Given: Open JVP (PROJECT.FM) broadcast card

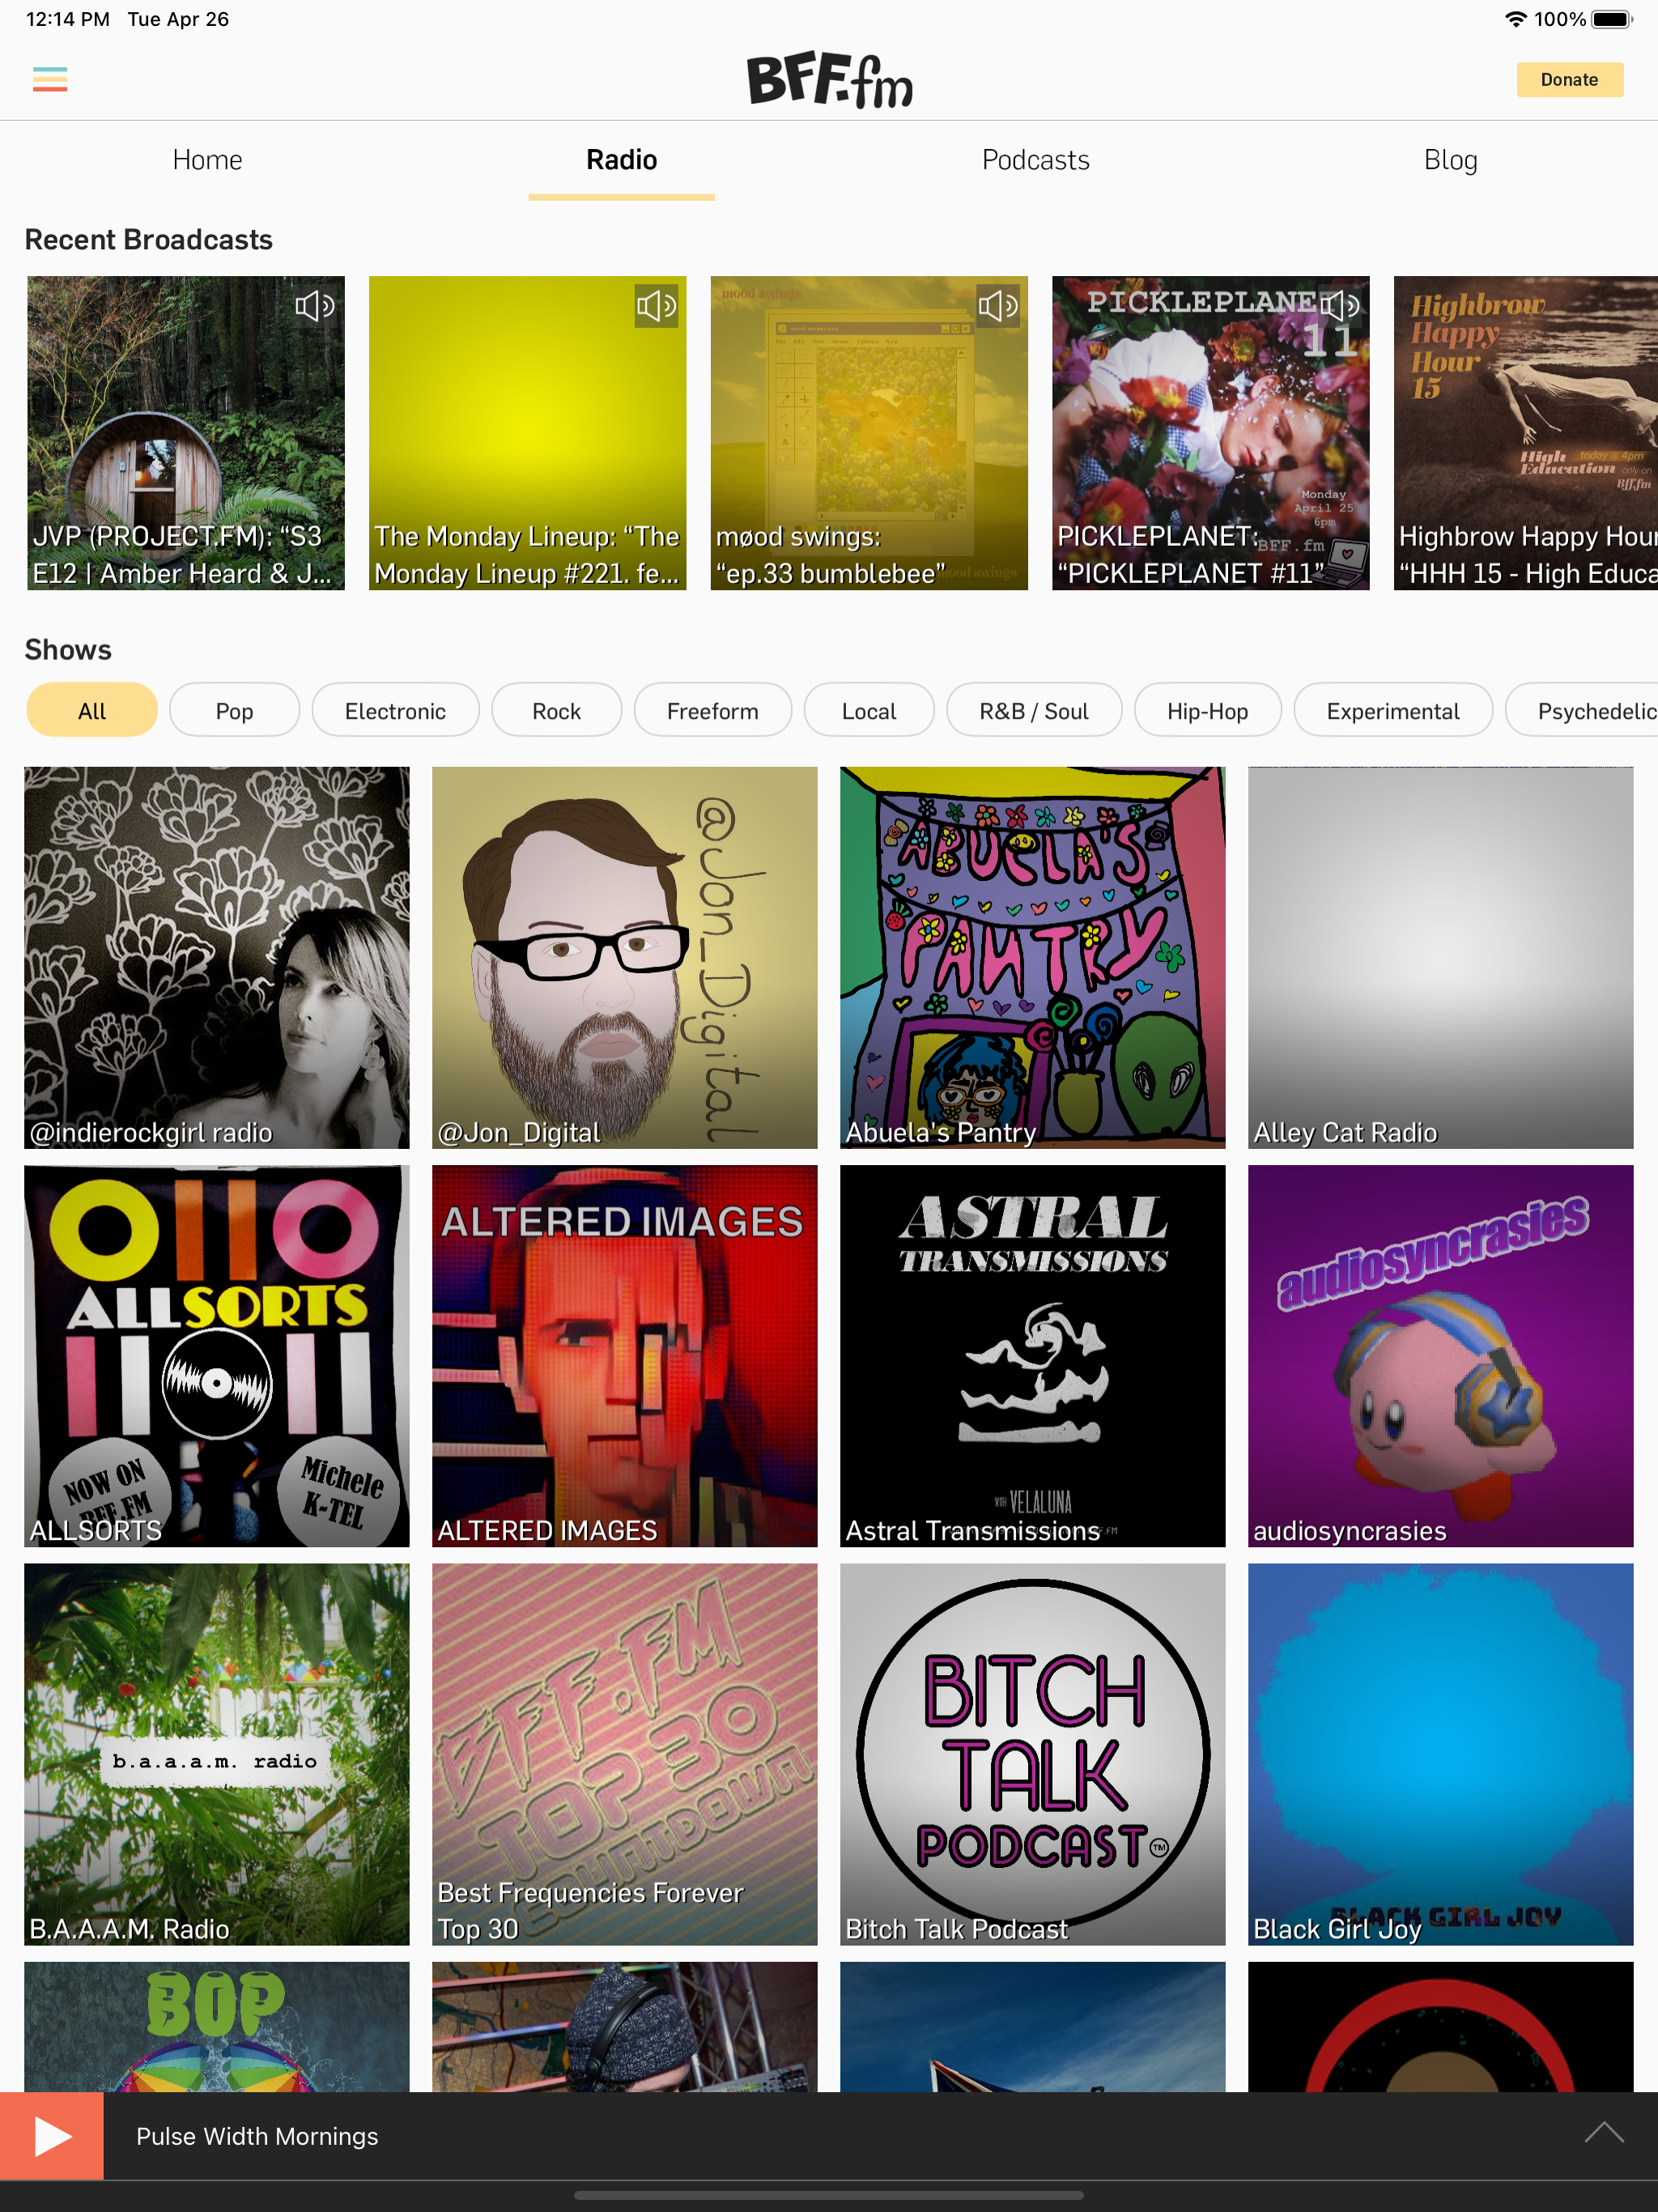Looking at the screenshot, I should pos(186,433).
